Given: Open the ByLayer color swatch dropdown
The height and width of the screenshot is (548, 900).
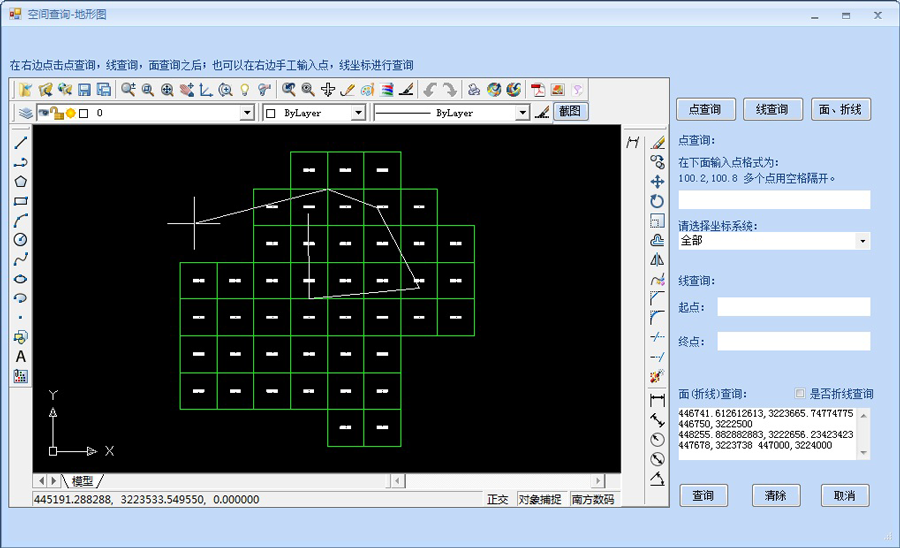Looking at the screenshot, I should click(358, 114).
